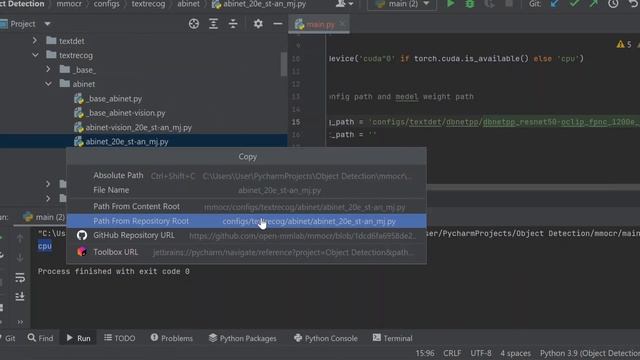This screenshot has height=360, width=640.
Task: Open the TODO tool window
Action: point(120,338)
